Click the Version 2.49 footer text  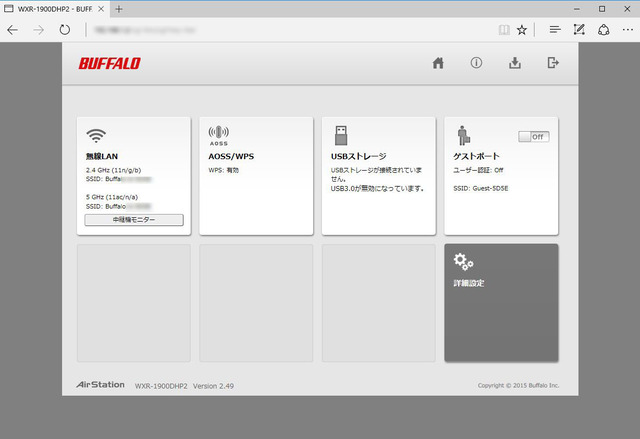point(213,386)
